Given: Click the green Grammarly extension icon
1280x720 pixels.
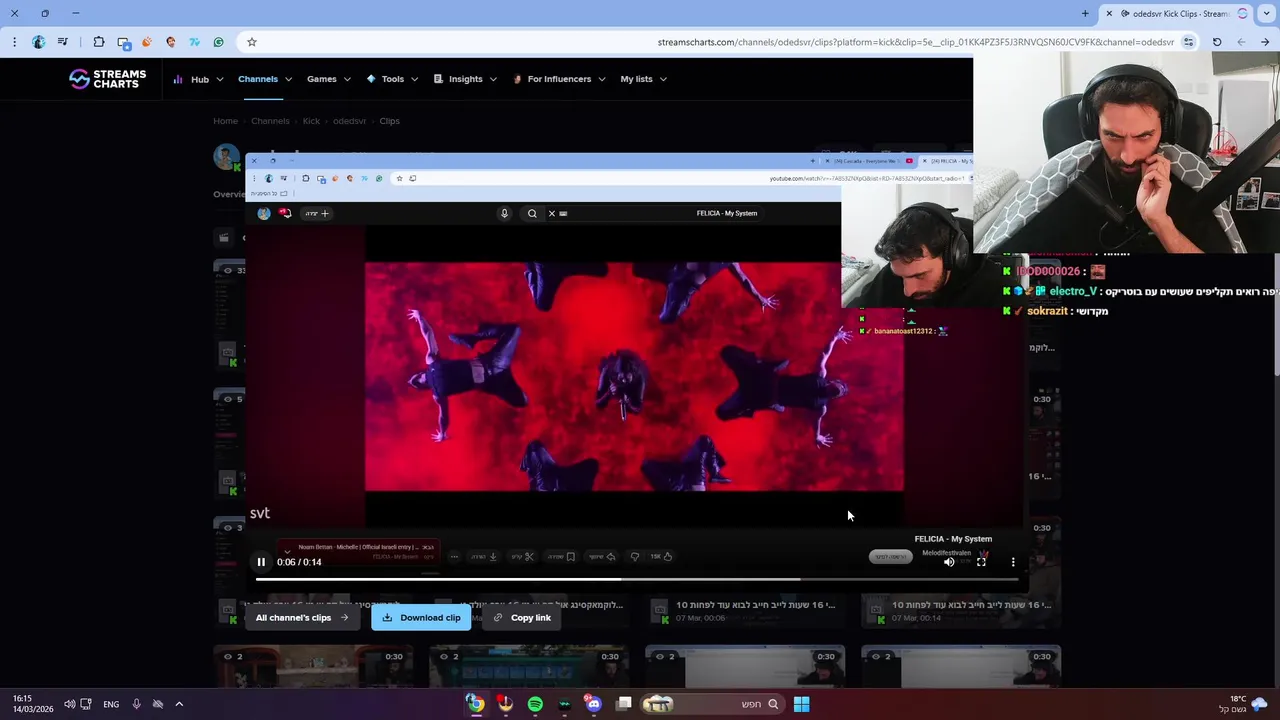Looking at the screenshot, I should click(218, 42).
